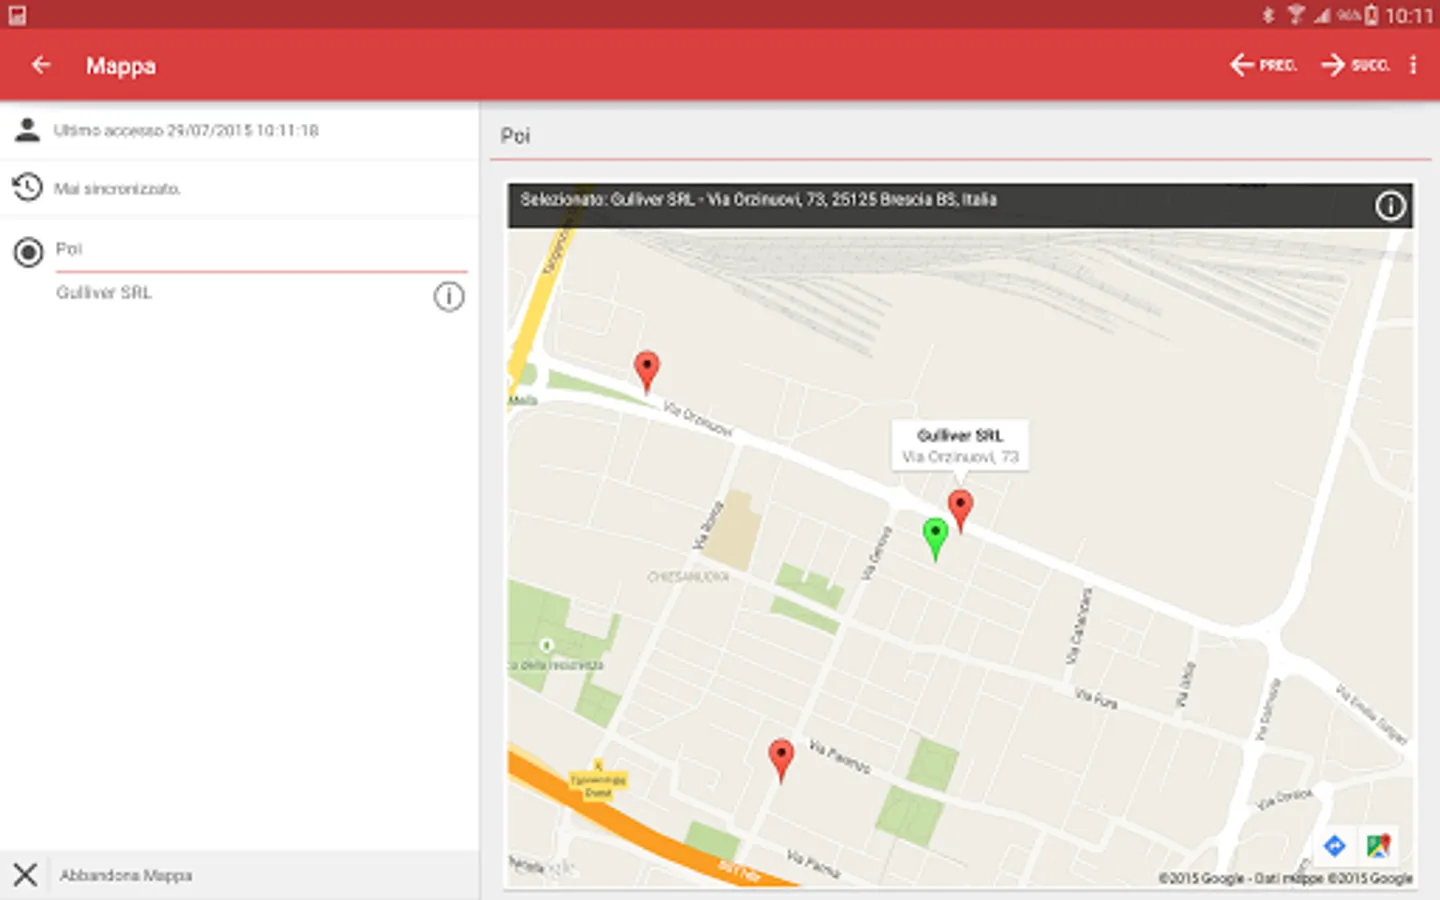Click the CHIESANUOVA label on the map

688,577
